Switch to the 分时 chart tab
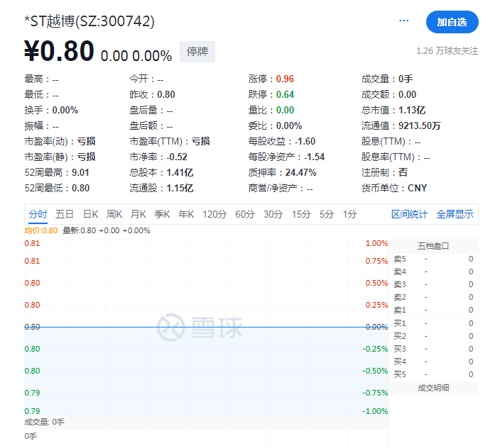The image size is (500, 448). click(x=38, y=214)
